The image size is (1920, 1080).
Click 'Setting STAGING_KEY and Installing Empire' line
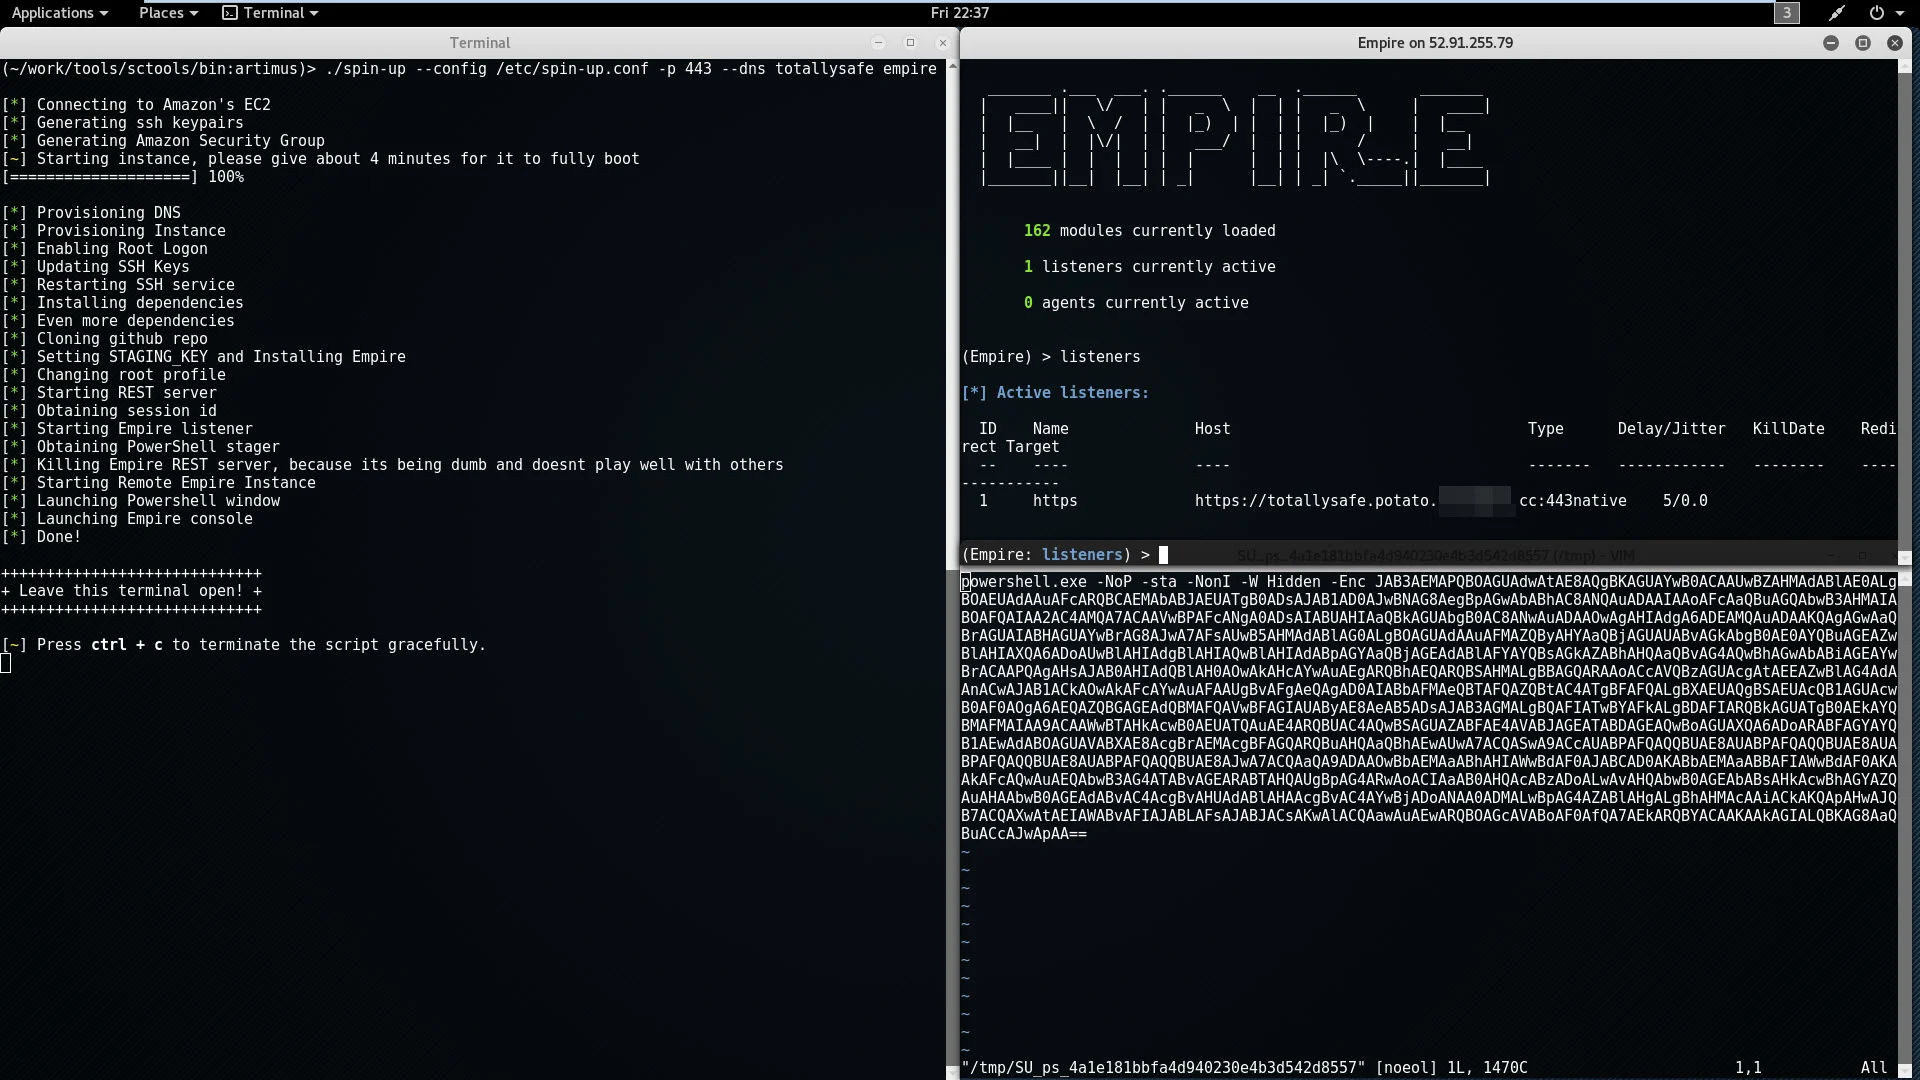pos(204,357)
